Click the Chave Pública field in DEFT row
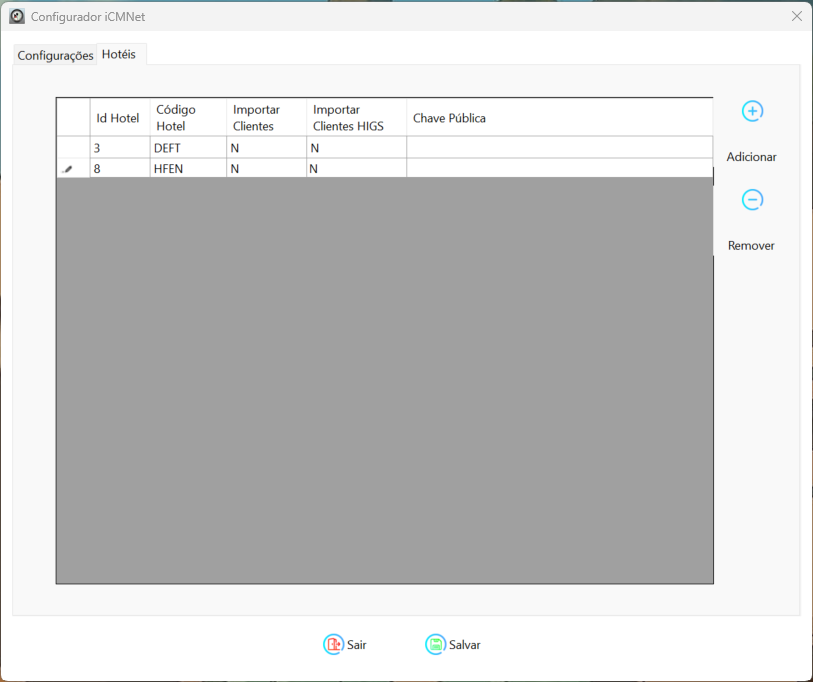Image resolution: width=813 pixels, height=682 pixels. tap(560, 148)
